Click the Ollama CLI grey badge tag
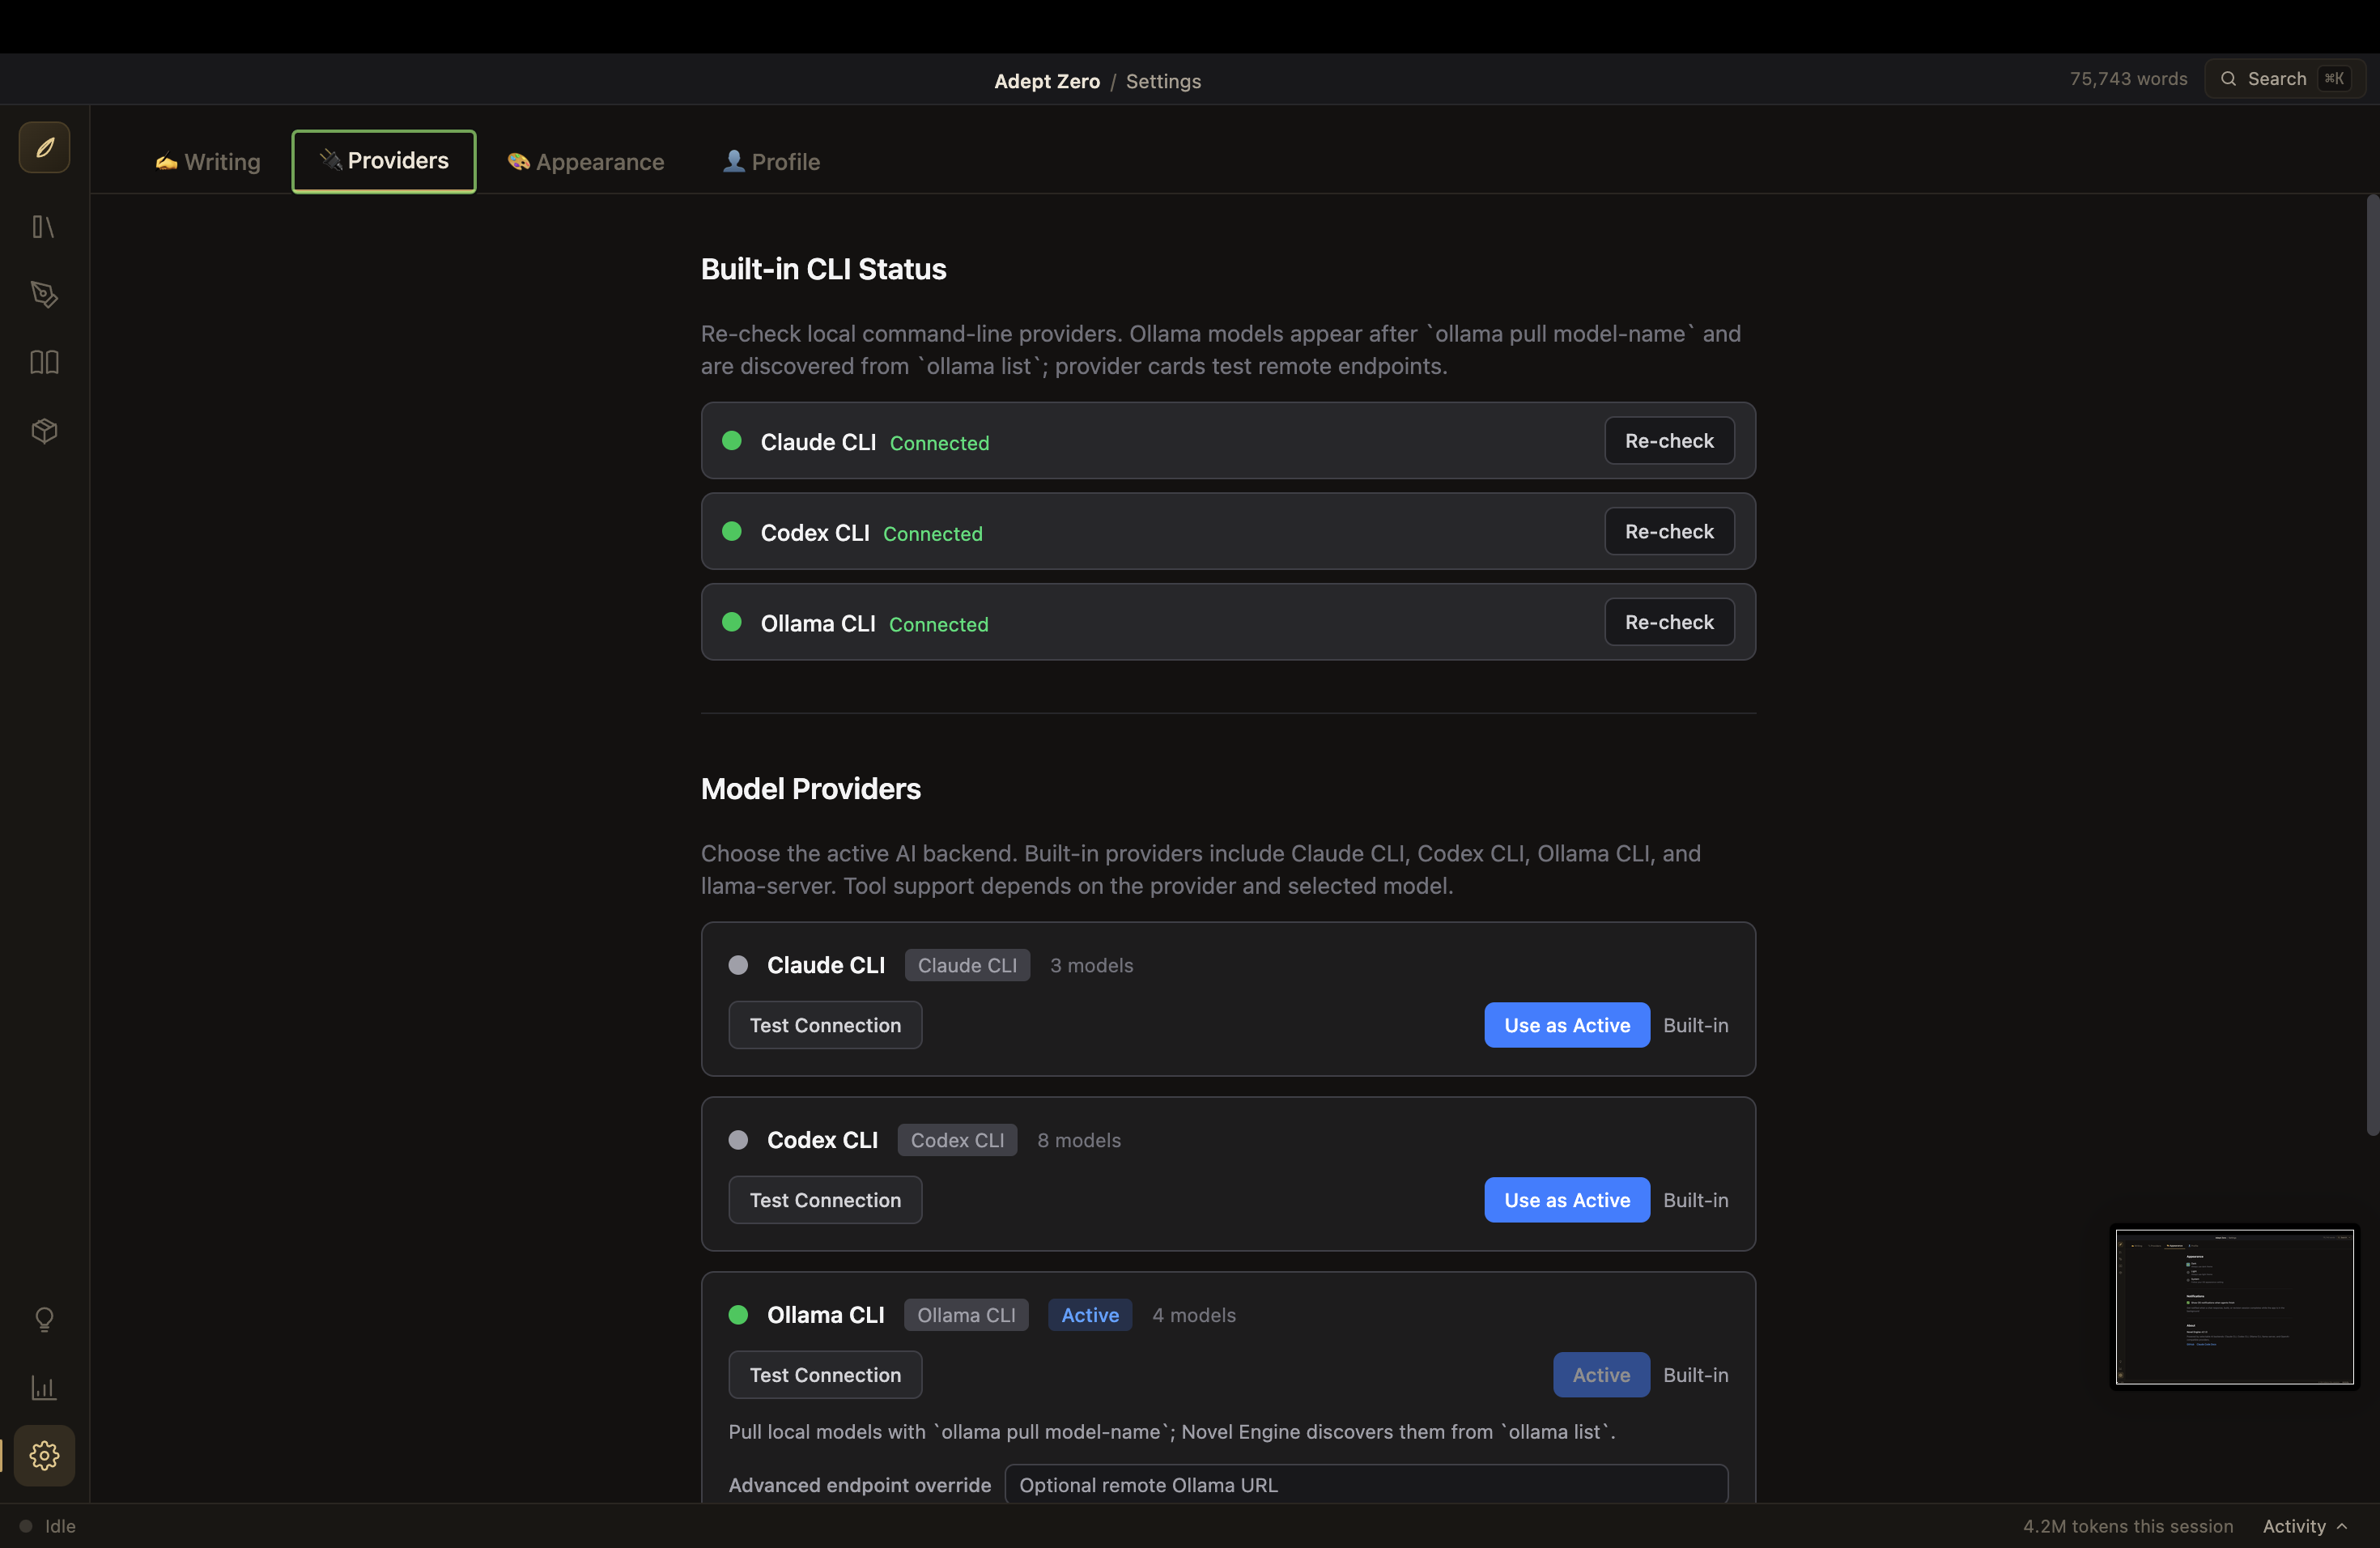The image size is (2380, 1548). 966,1315
